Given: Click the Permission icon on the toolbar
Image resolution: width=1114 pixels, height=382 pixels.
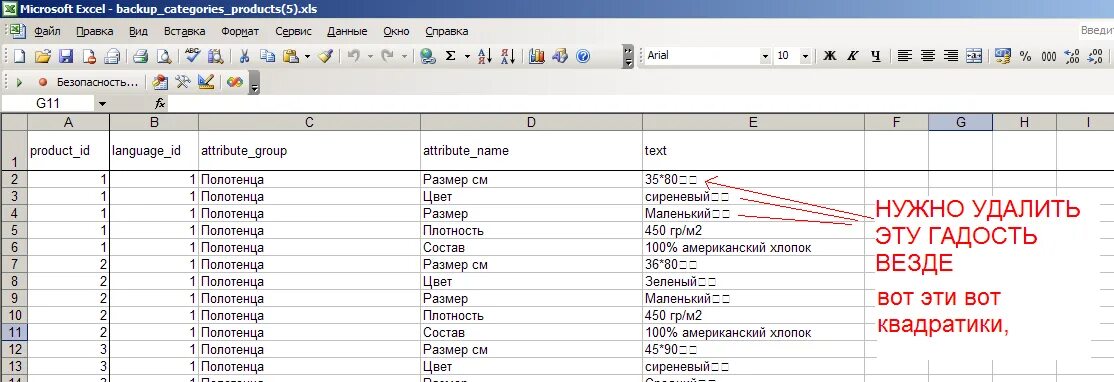Looking at the screenshot, I should coord(90,56).
